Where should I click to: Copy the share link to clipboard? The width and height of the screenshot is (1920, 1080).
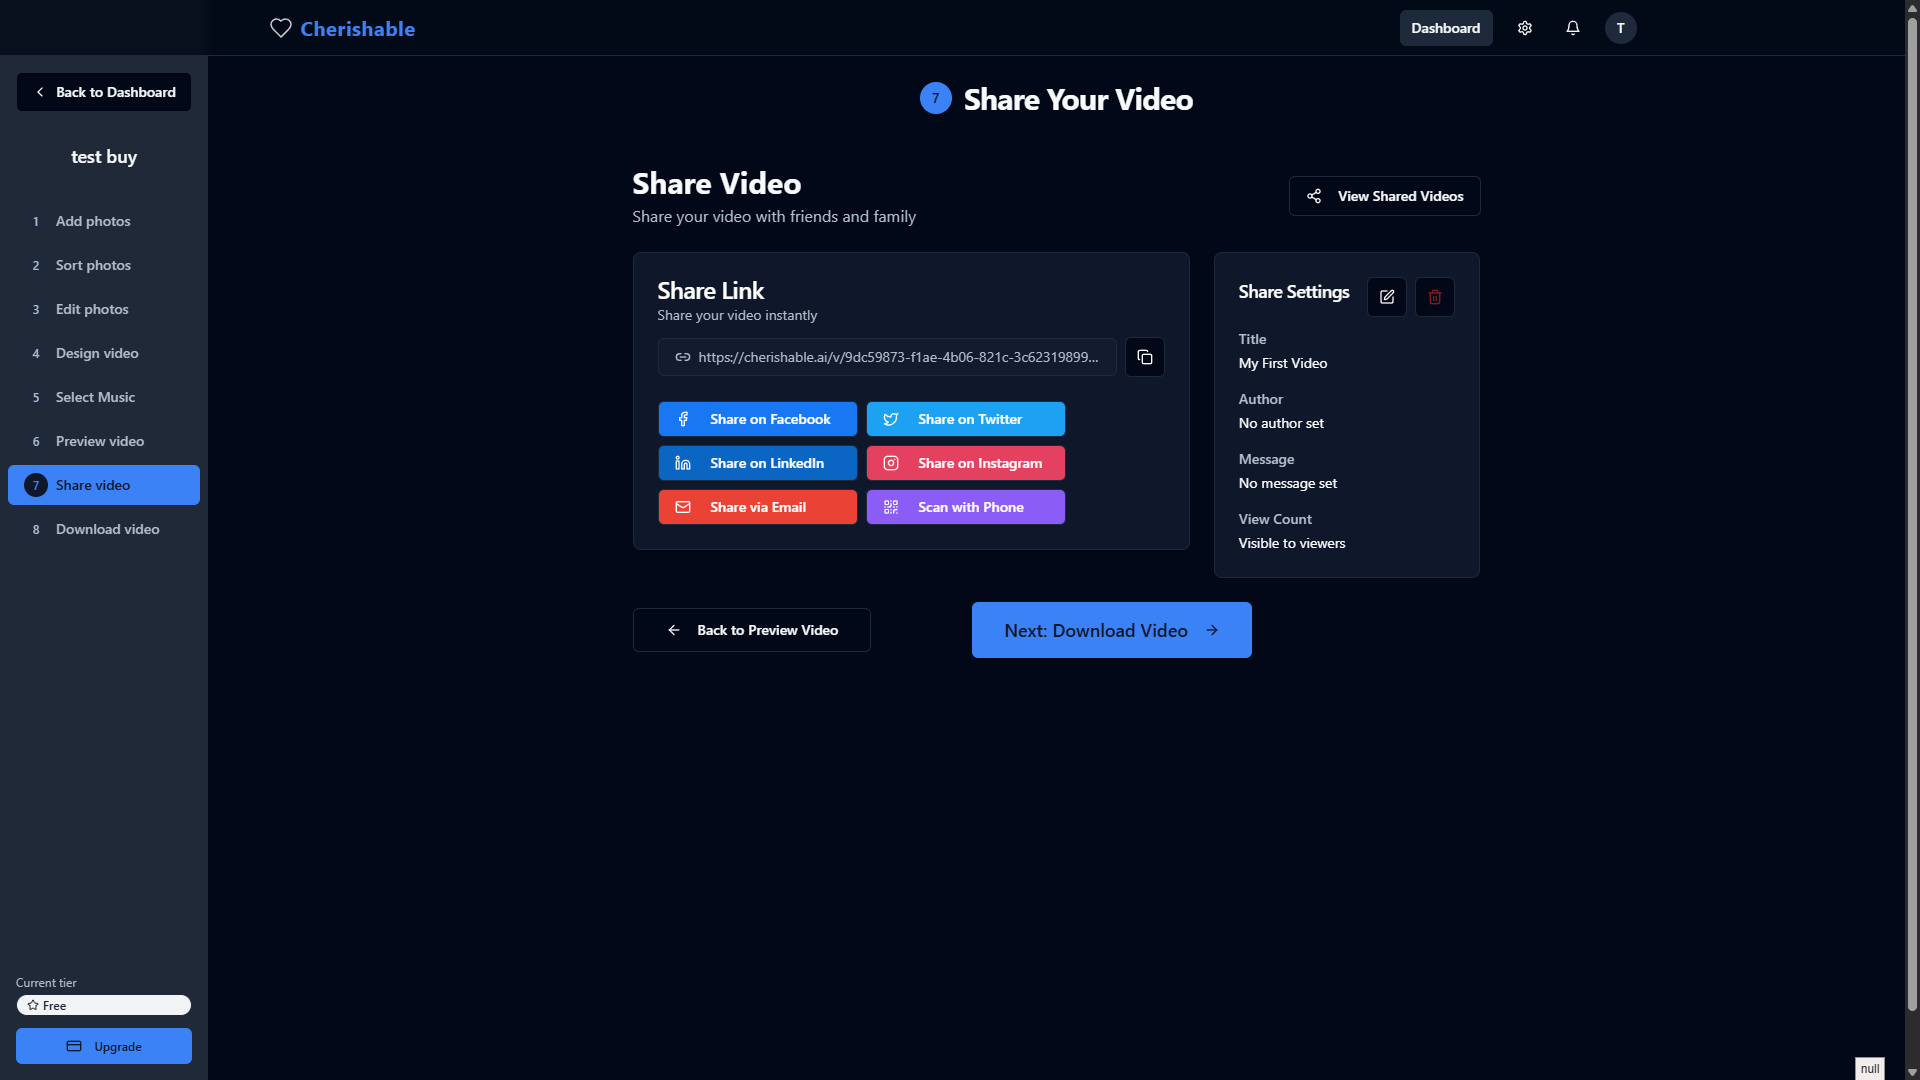pos(1144,357)
